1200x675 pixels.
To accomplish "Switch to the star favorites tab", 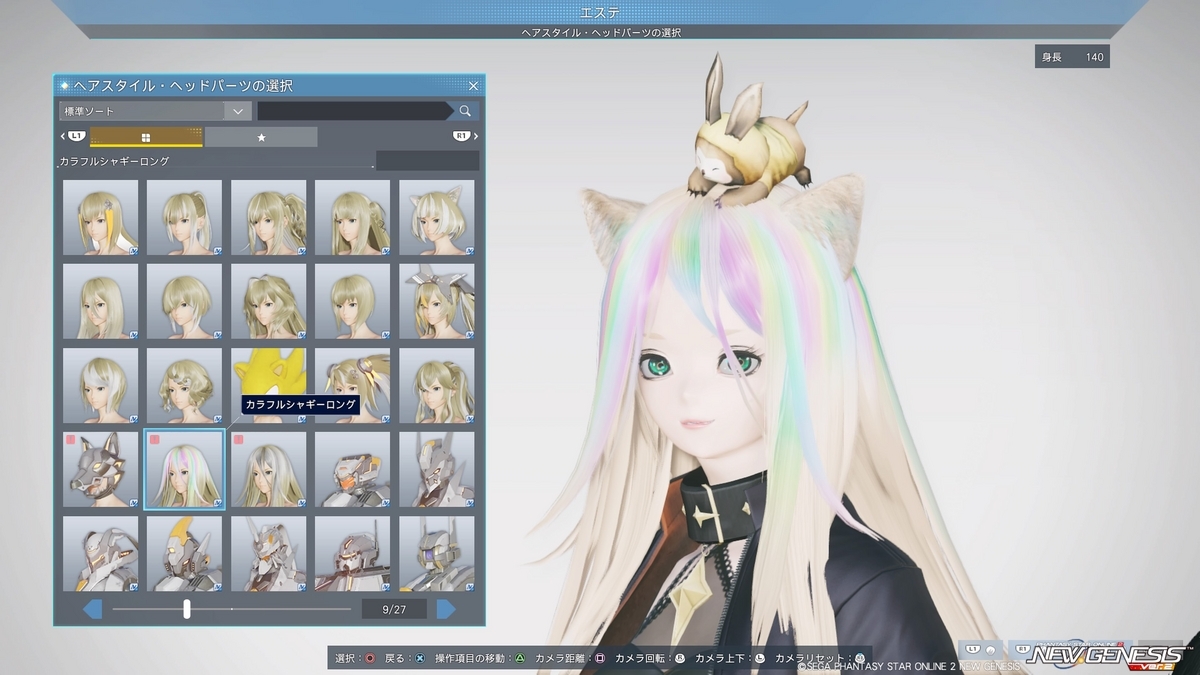I will [261, 137].
